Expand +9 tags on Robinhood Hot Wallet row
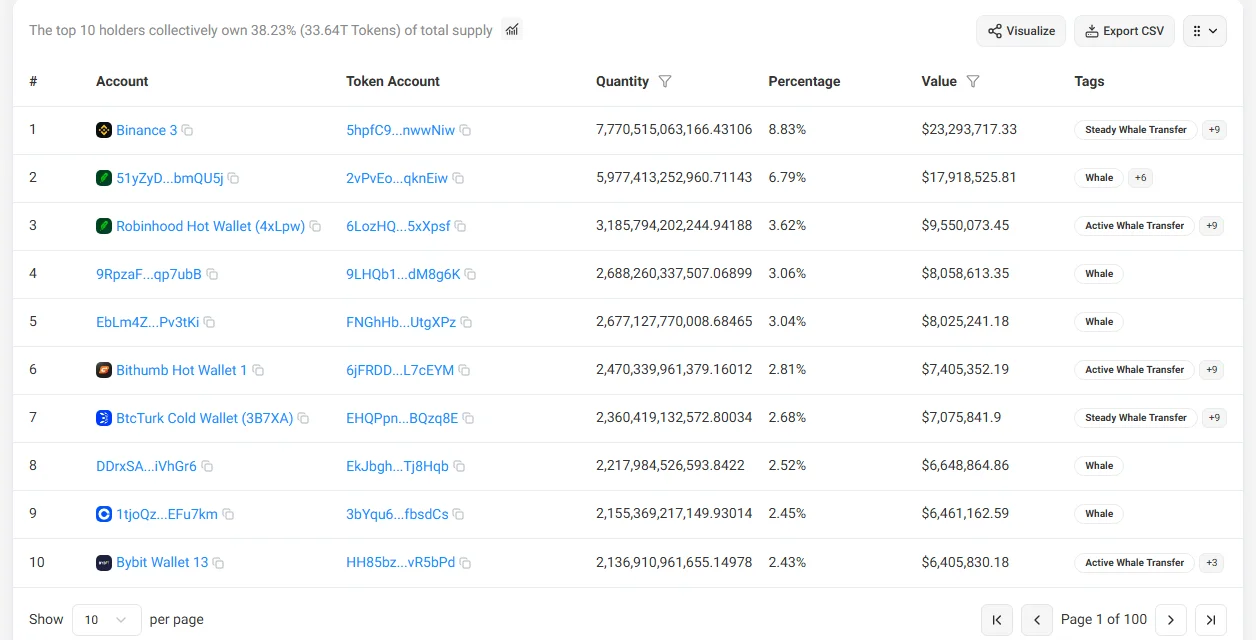Screen dimensions: 1256x640 (1213, 226)
